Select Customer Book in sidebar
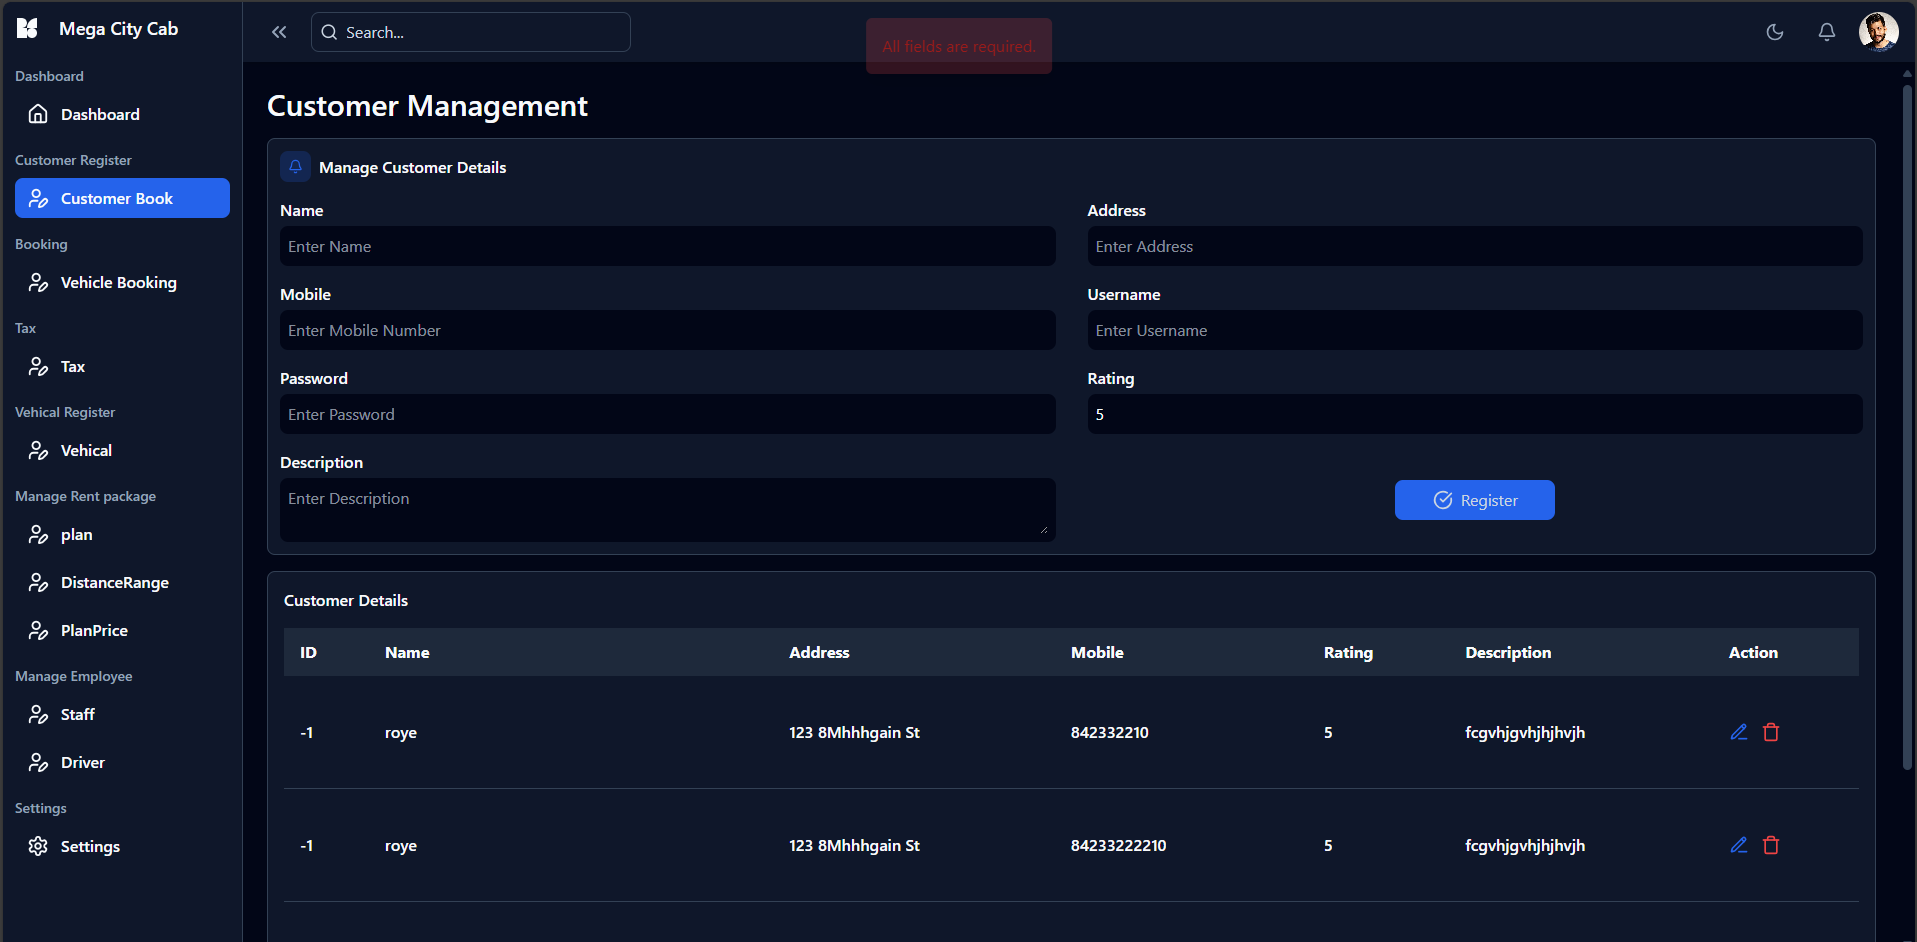The image size is (1917, 942). tap(122, 198)
